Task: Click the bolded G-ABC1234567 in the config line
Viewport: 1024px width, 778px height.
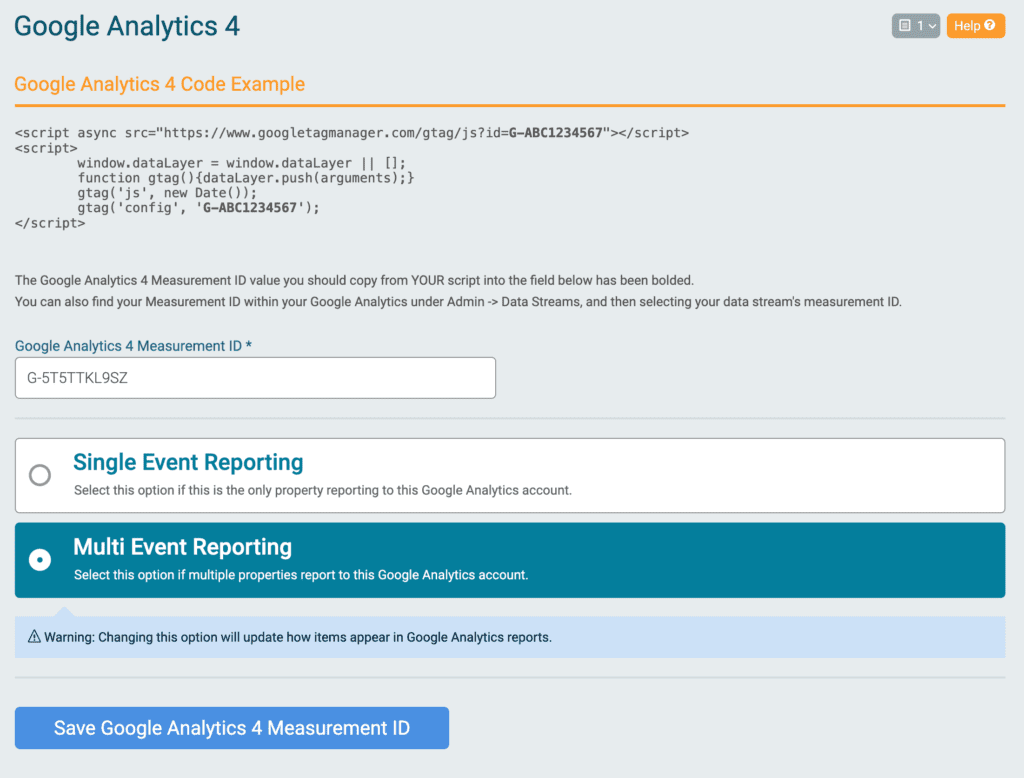Action: pyautogui.click(x=249, y=208)
